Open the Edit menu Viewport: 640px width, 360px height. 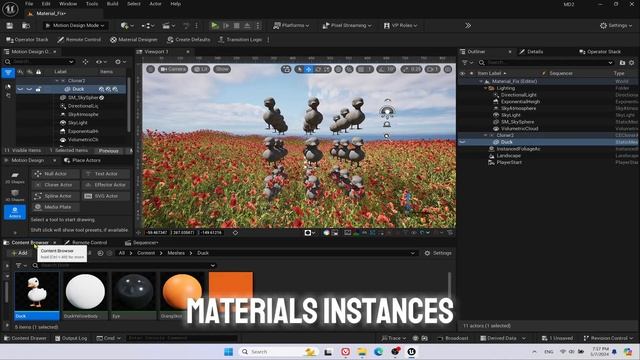tap(46, 4)
